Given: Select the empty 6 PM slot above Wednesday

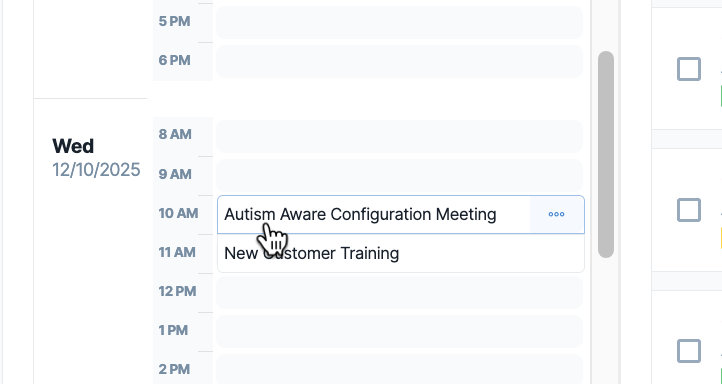Looking at the screenshot, I should pos(399,61).
